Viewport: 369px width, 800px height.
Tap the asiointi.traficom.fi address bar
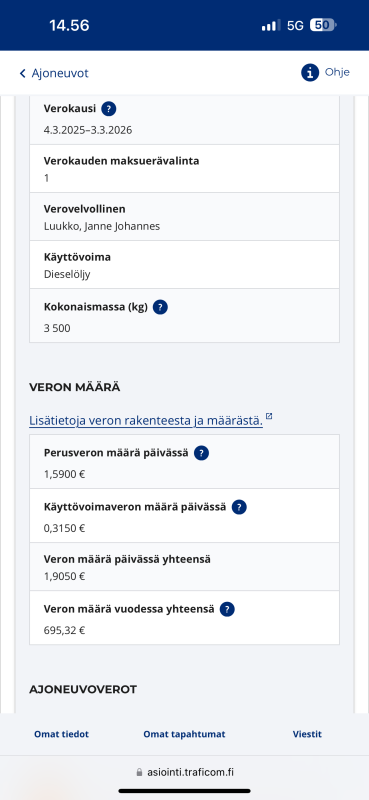pyautogui.click(x=185, y=772)
